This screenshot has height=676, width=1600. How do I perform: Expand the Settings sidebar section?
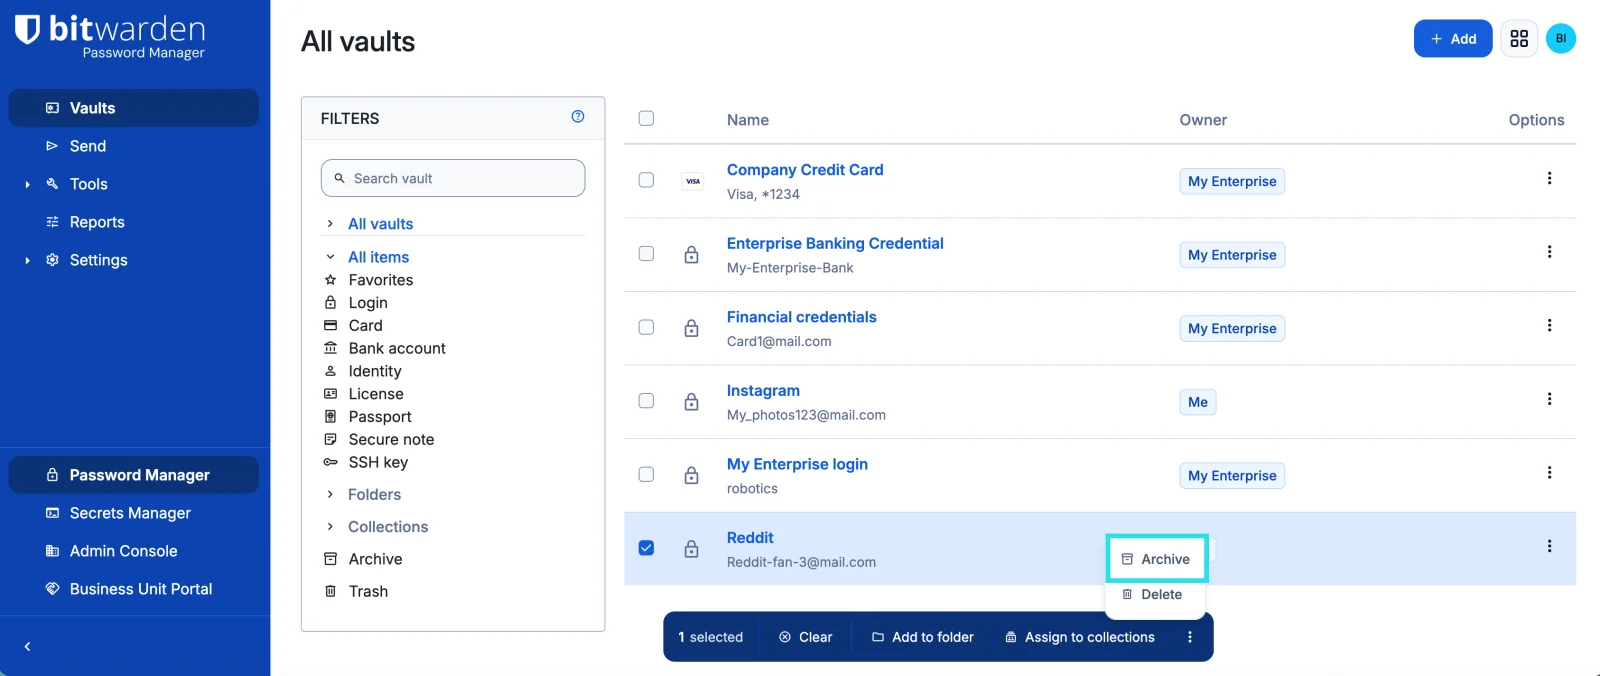pyautogui.click(x=27, y=260)
